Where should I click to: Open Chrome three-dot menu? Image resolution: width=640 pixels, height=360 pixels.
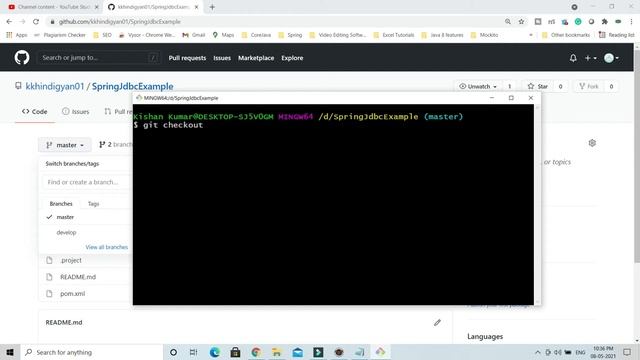pyautogui.click(x=631, y=22)
